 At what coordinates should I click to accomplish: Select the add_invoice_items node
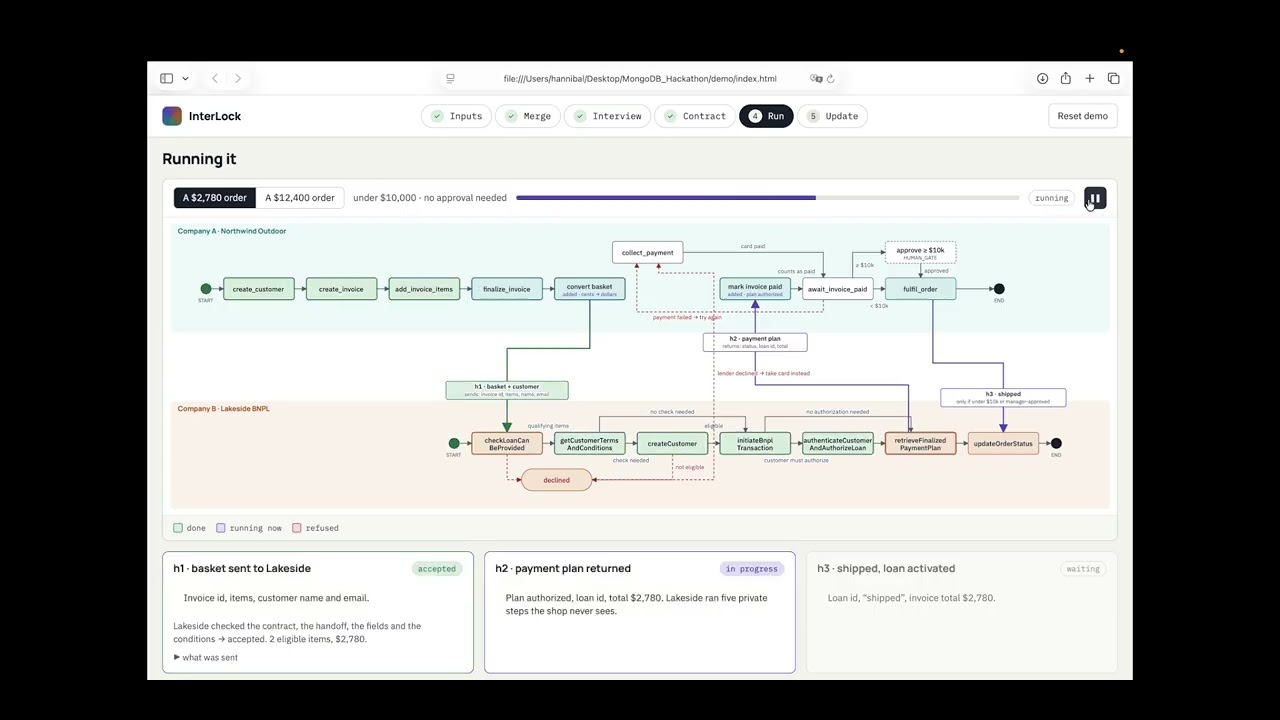pyautogui.click(x=424, y=289)
